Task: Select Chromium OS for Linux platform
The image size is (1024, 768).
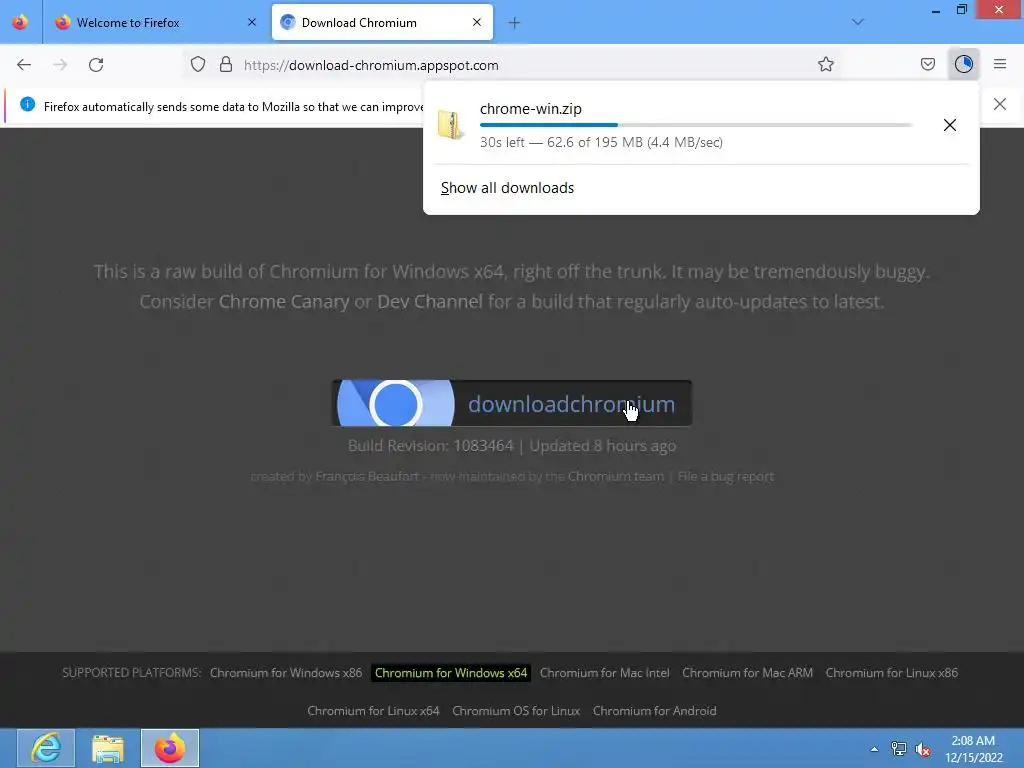Action: (516, 711)
